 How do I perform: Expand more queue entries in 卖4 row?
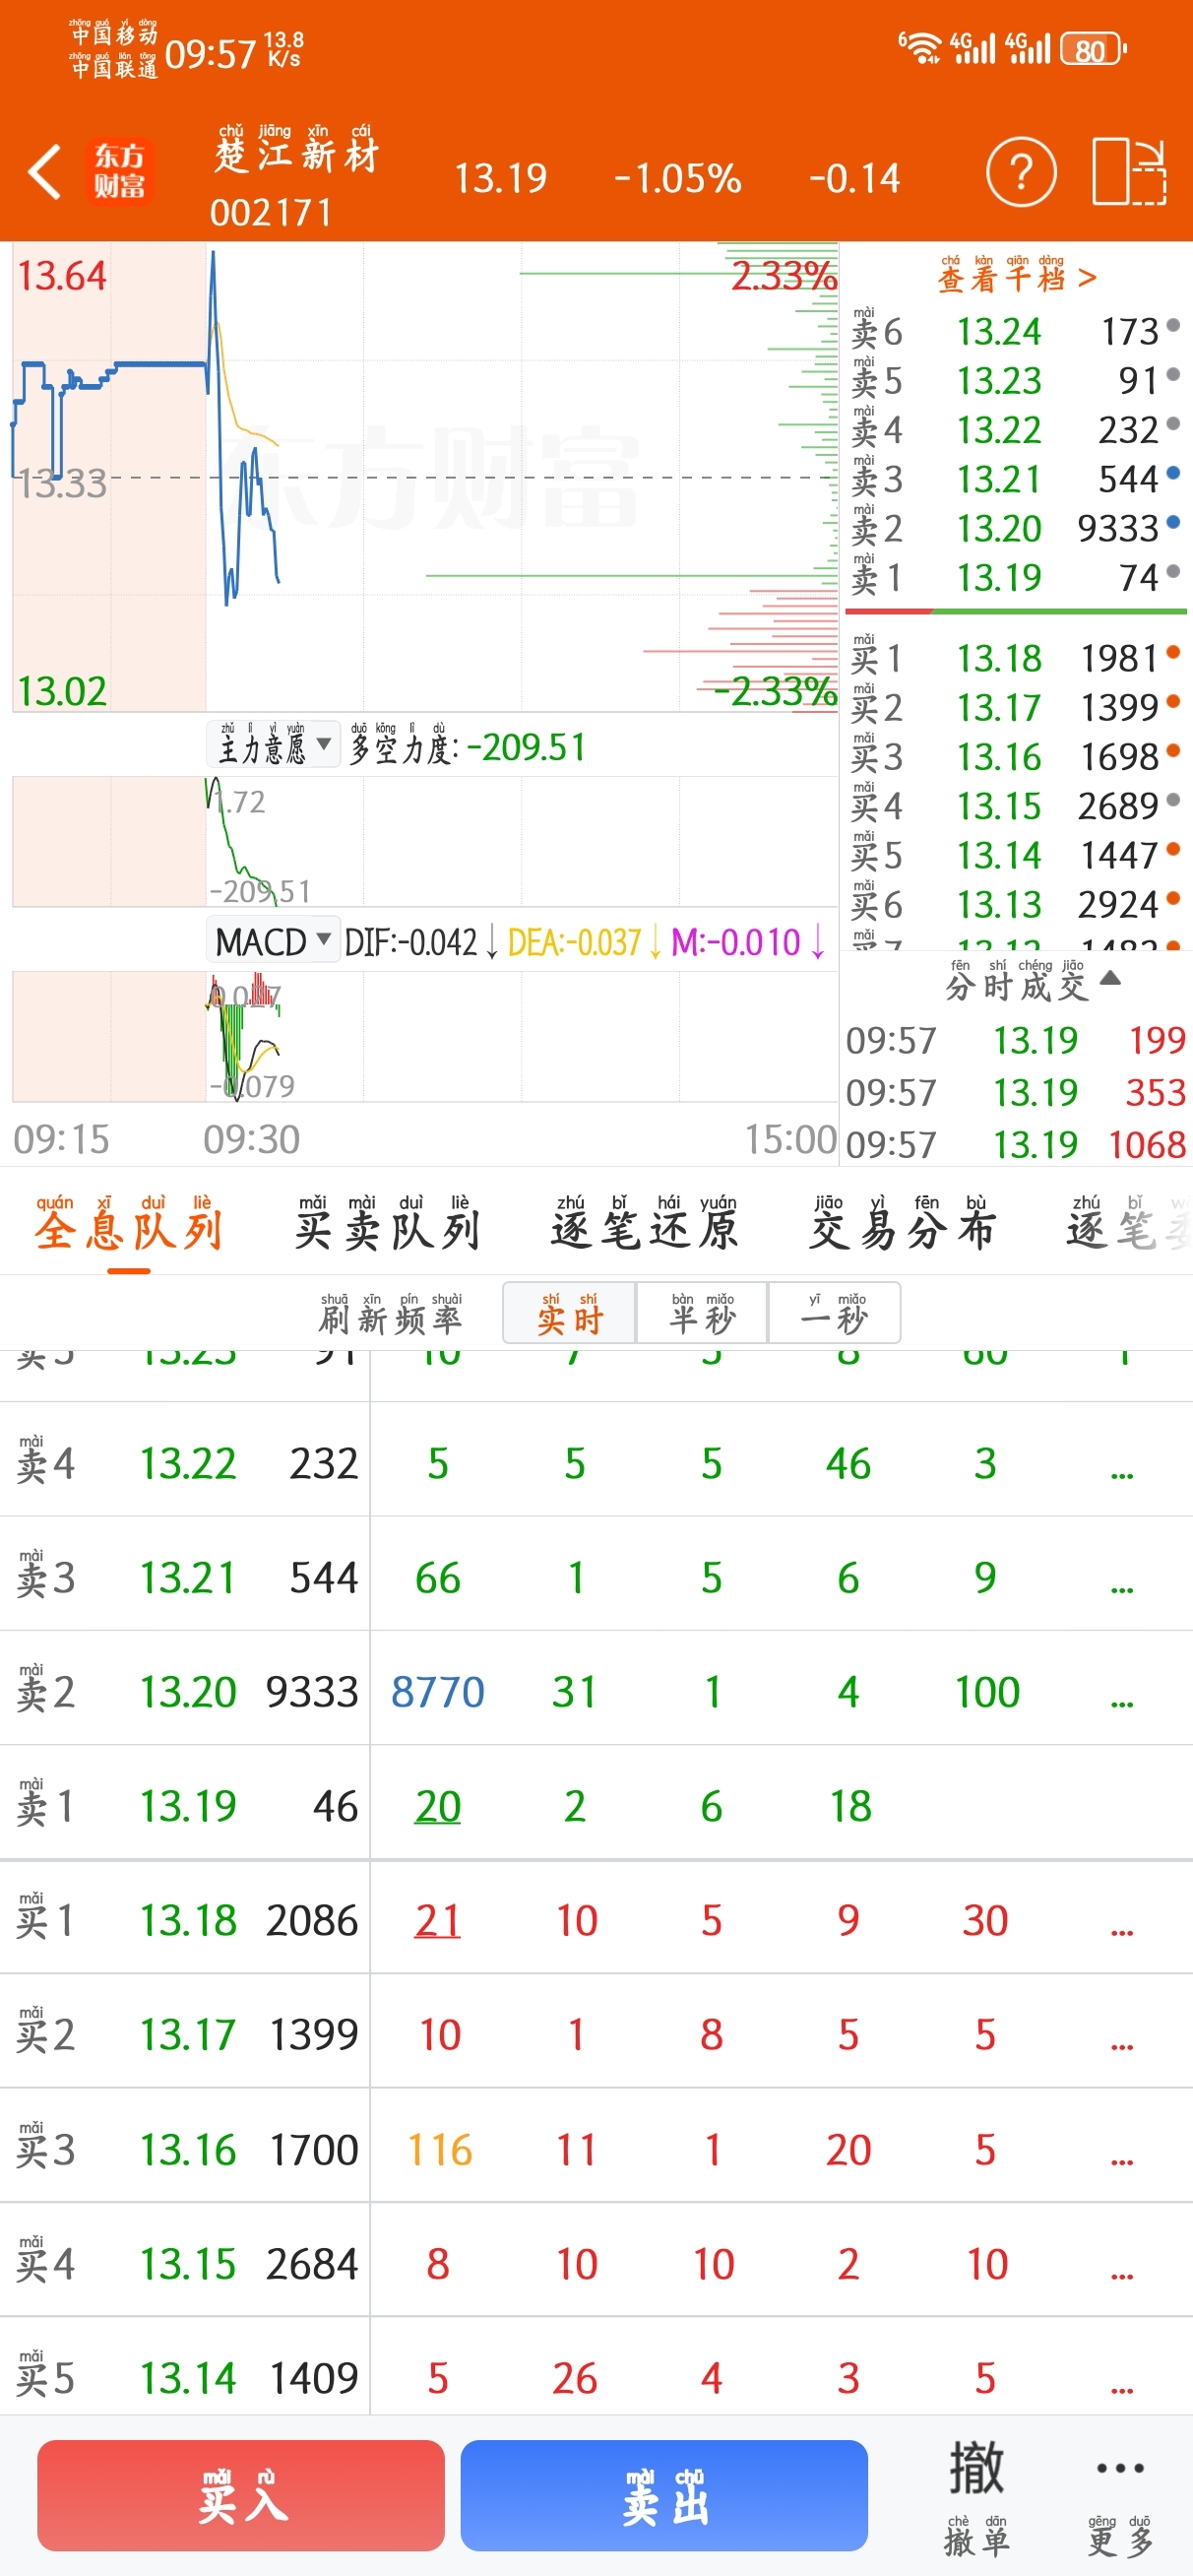[1122, 1465]
